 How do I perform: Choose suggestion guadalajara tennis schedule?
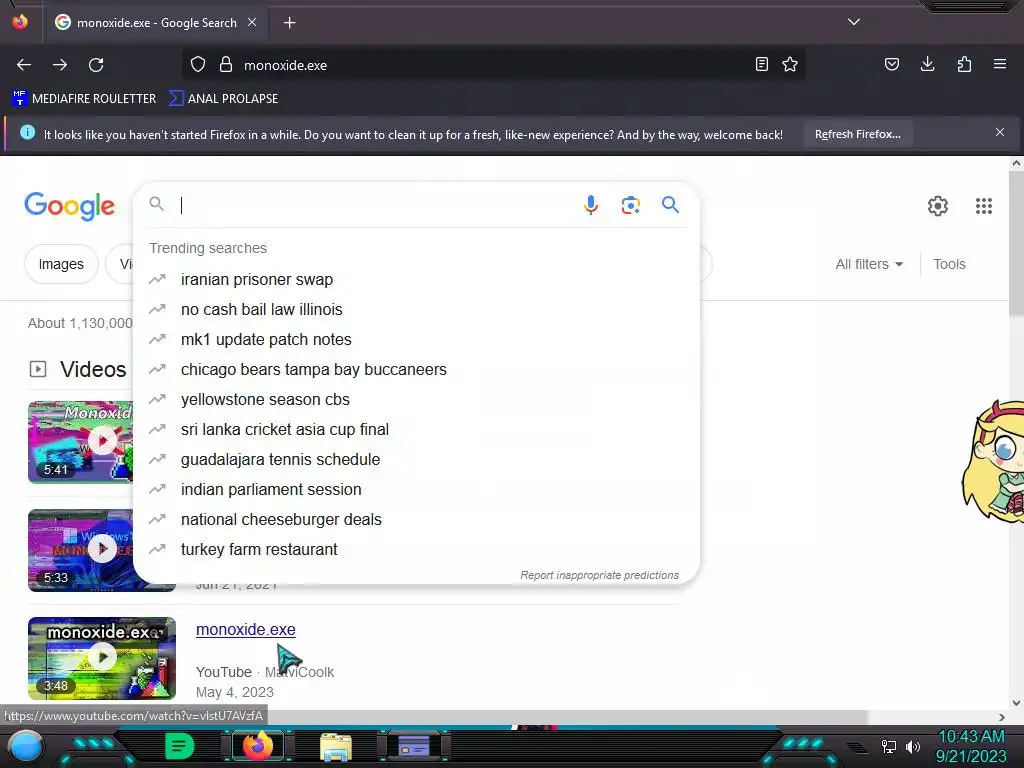tap(417, 460)
